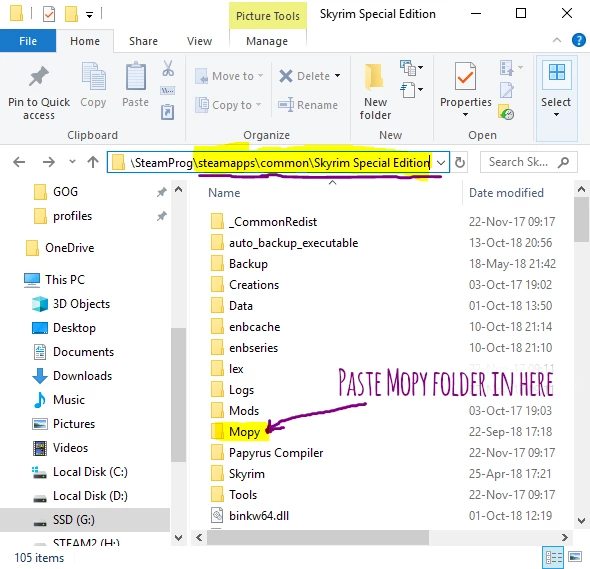The image size is (590, 569).
Task: Open Properties with the checkmark icon
Action: click(x=465, y=76)
